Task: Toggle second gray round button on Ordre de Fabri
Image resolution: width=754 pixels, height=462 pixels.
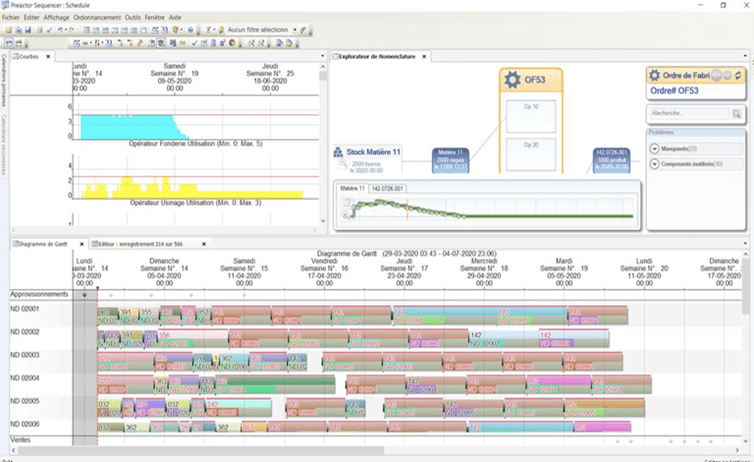Action: (x=727, y=75)
